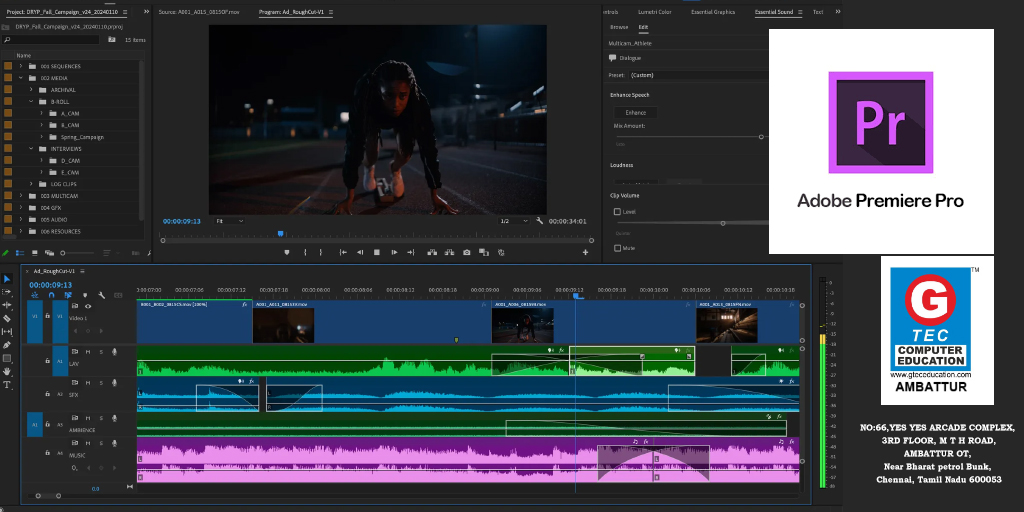Pick the Hand tool
This screenshot has width=1024, height=512.
(x=7, y=371)
